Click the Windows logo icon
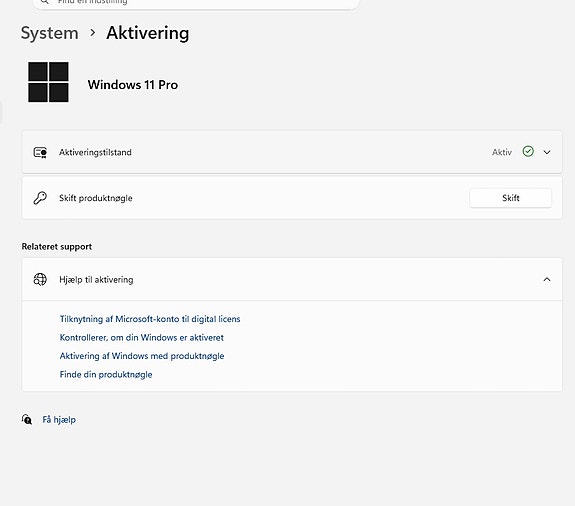Image resolution: width=575 pixels, height=506 pixels. point(48,82)
